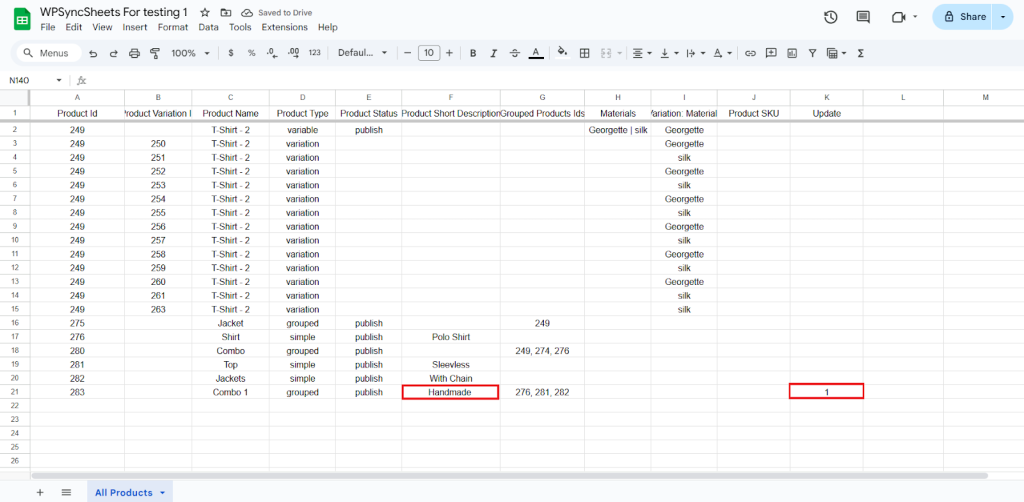Open the Tools menu

pyautogui.click(x=240, y=27)
